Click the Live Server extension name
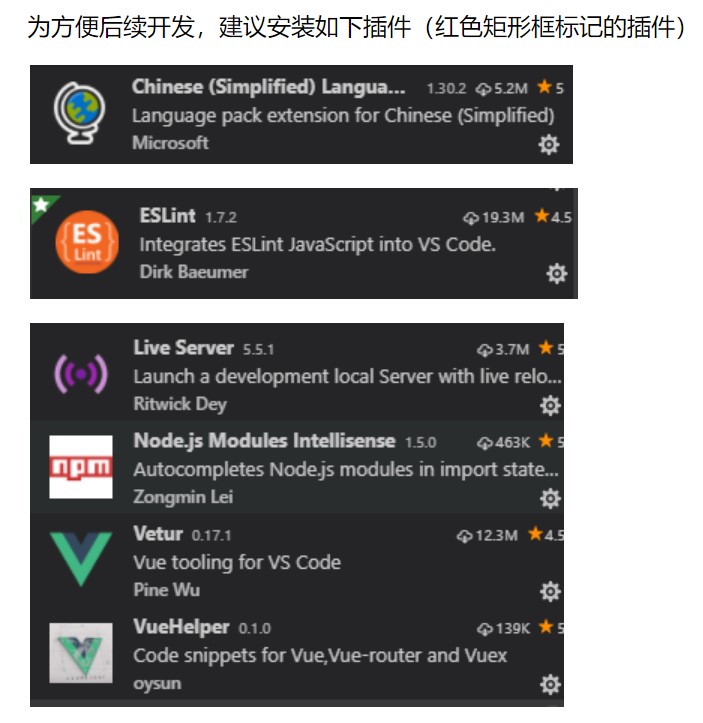703x723 pixels. coord(183,348)
